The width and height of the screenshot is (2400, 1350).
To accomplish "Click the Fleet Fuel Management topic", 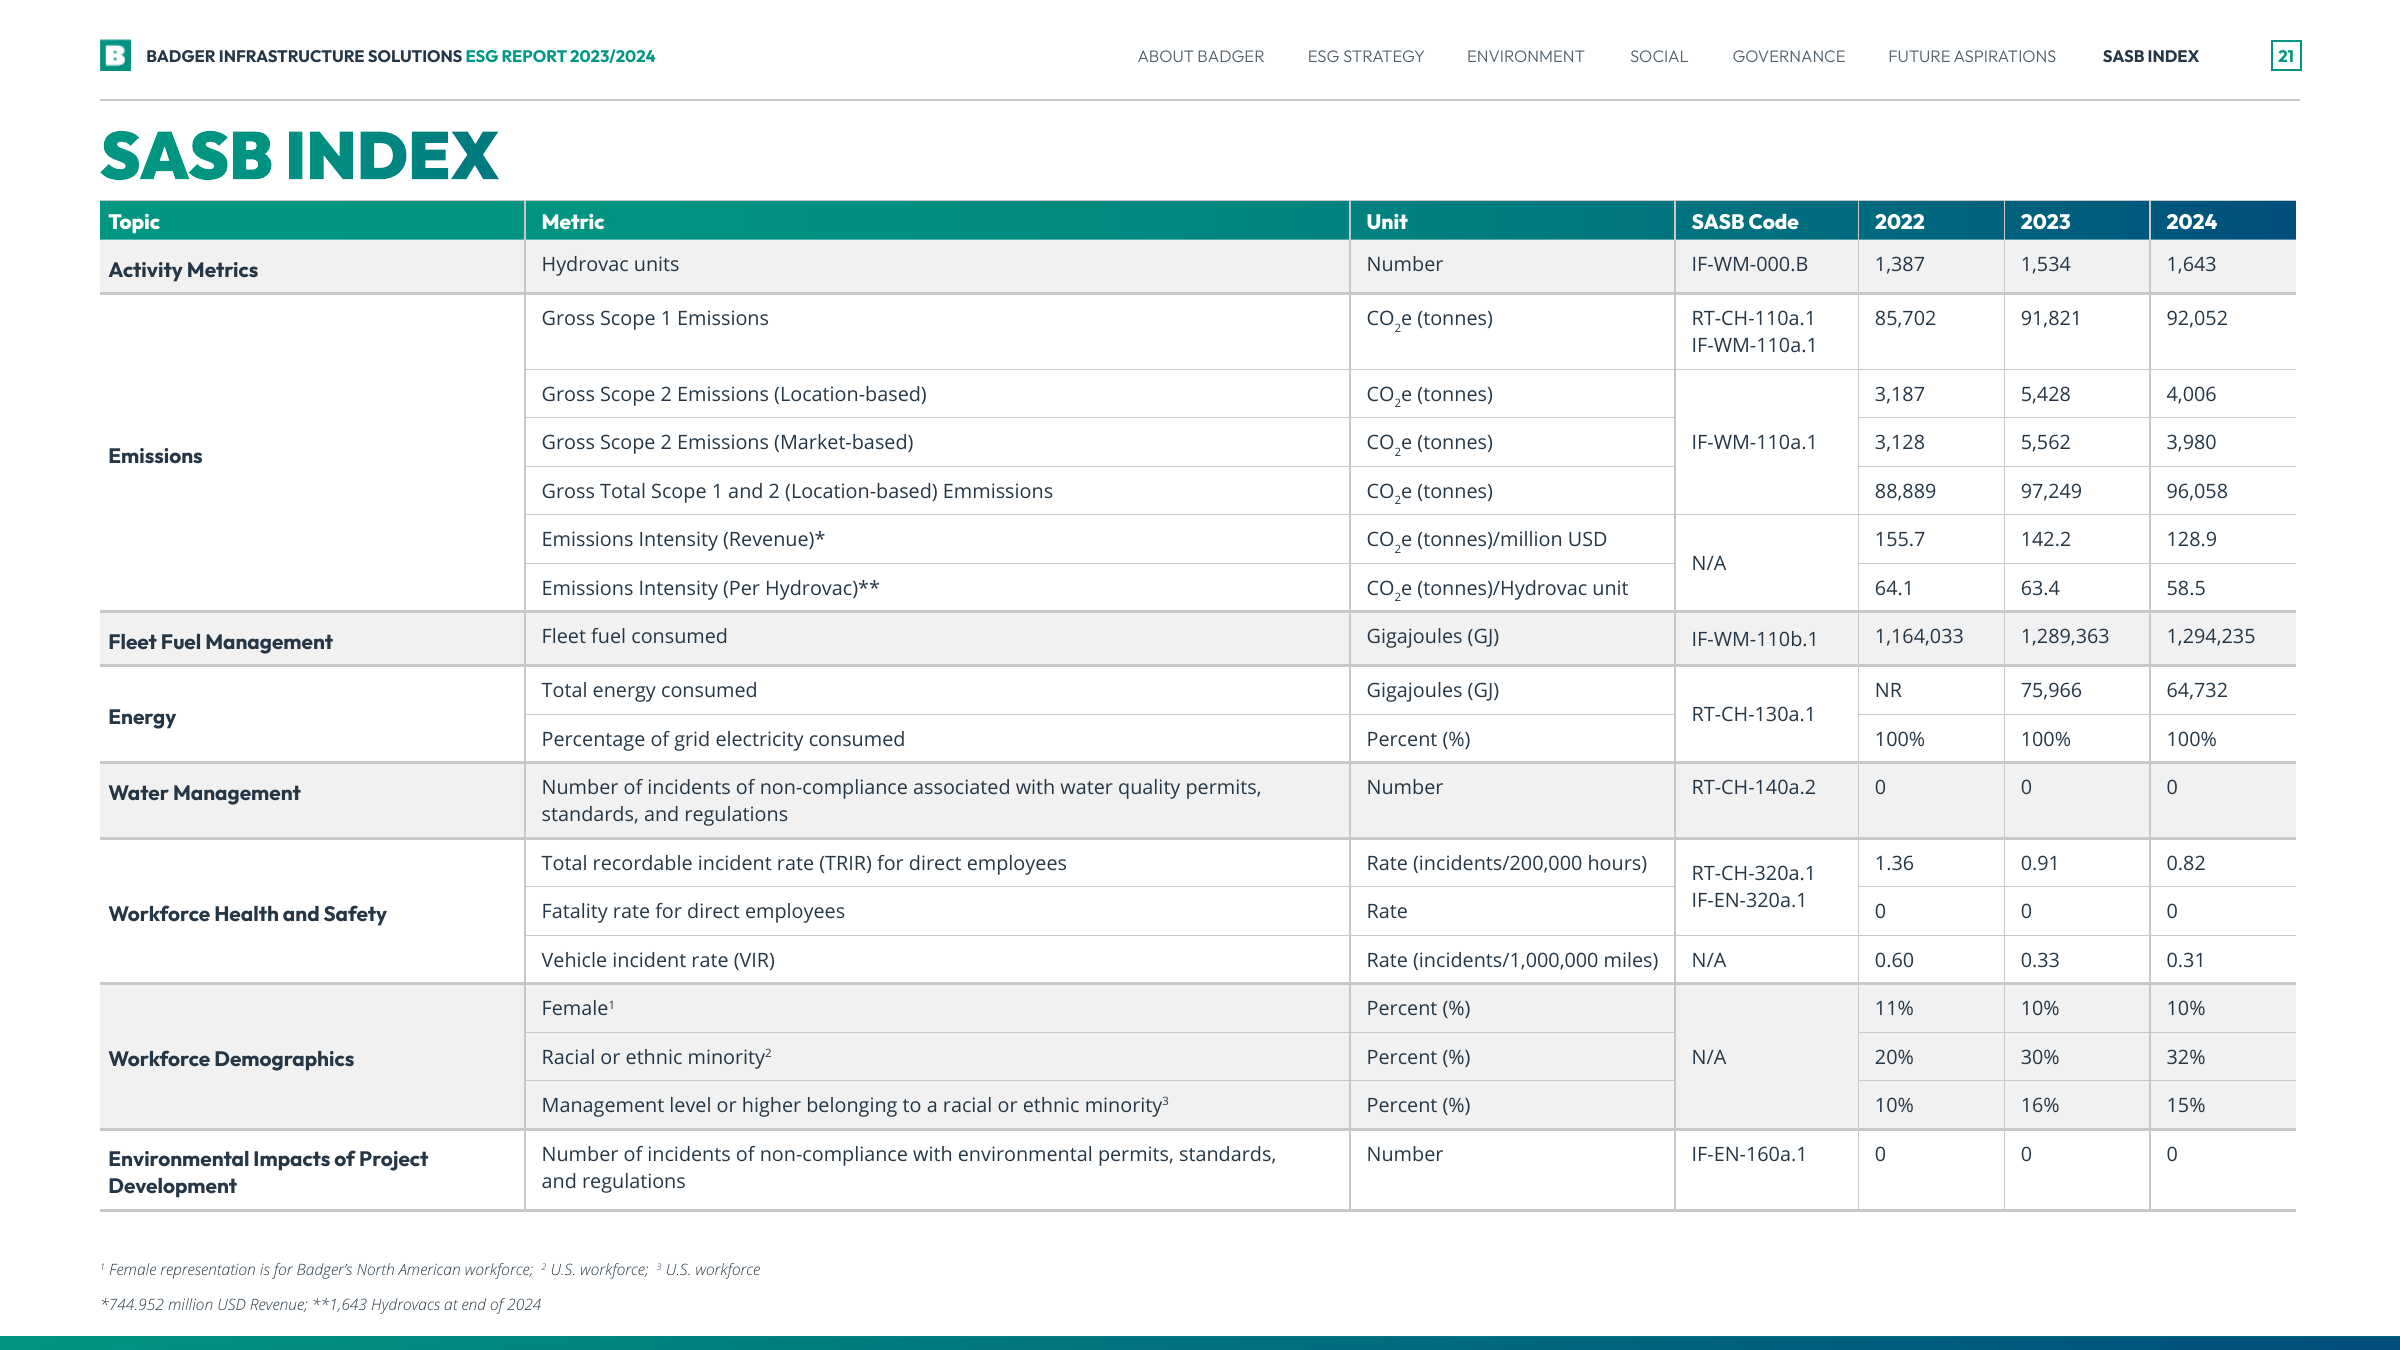I will (x=220, y=642).
